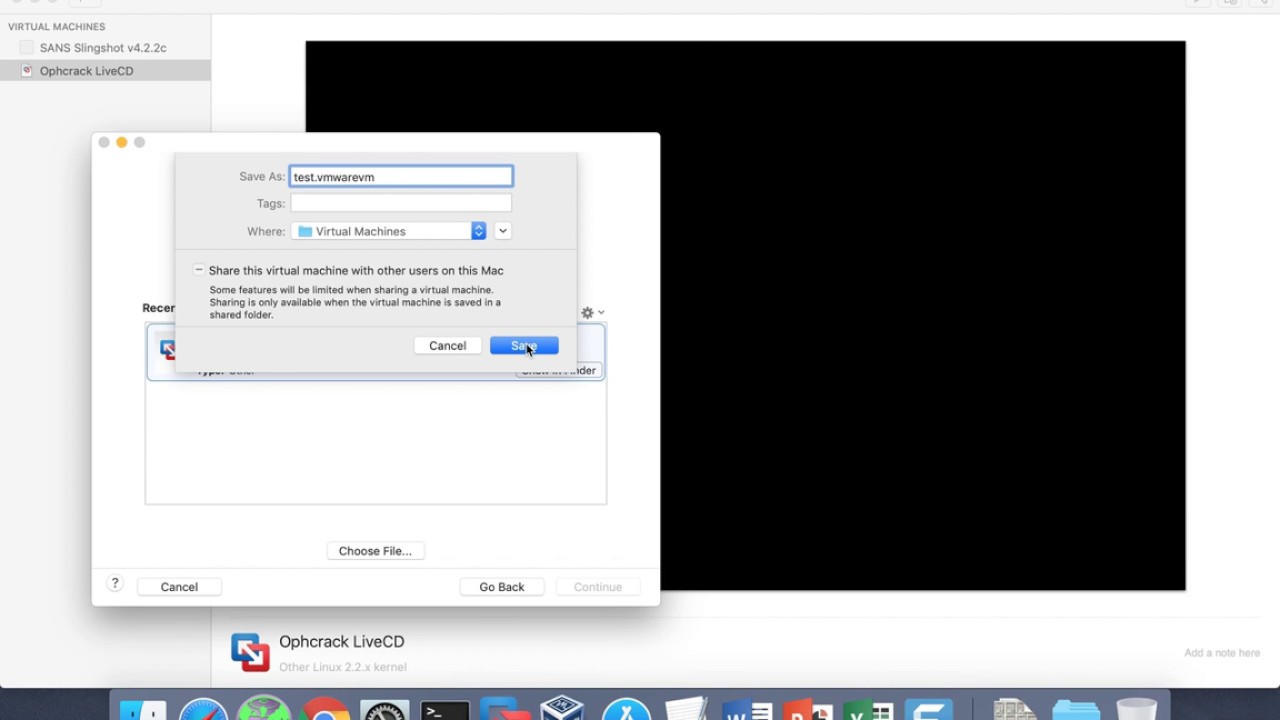This screenshot has width=1280, height=720.
Task: Launch Safari from the Dock
Action: coord(203,709)
